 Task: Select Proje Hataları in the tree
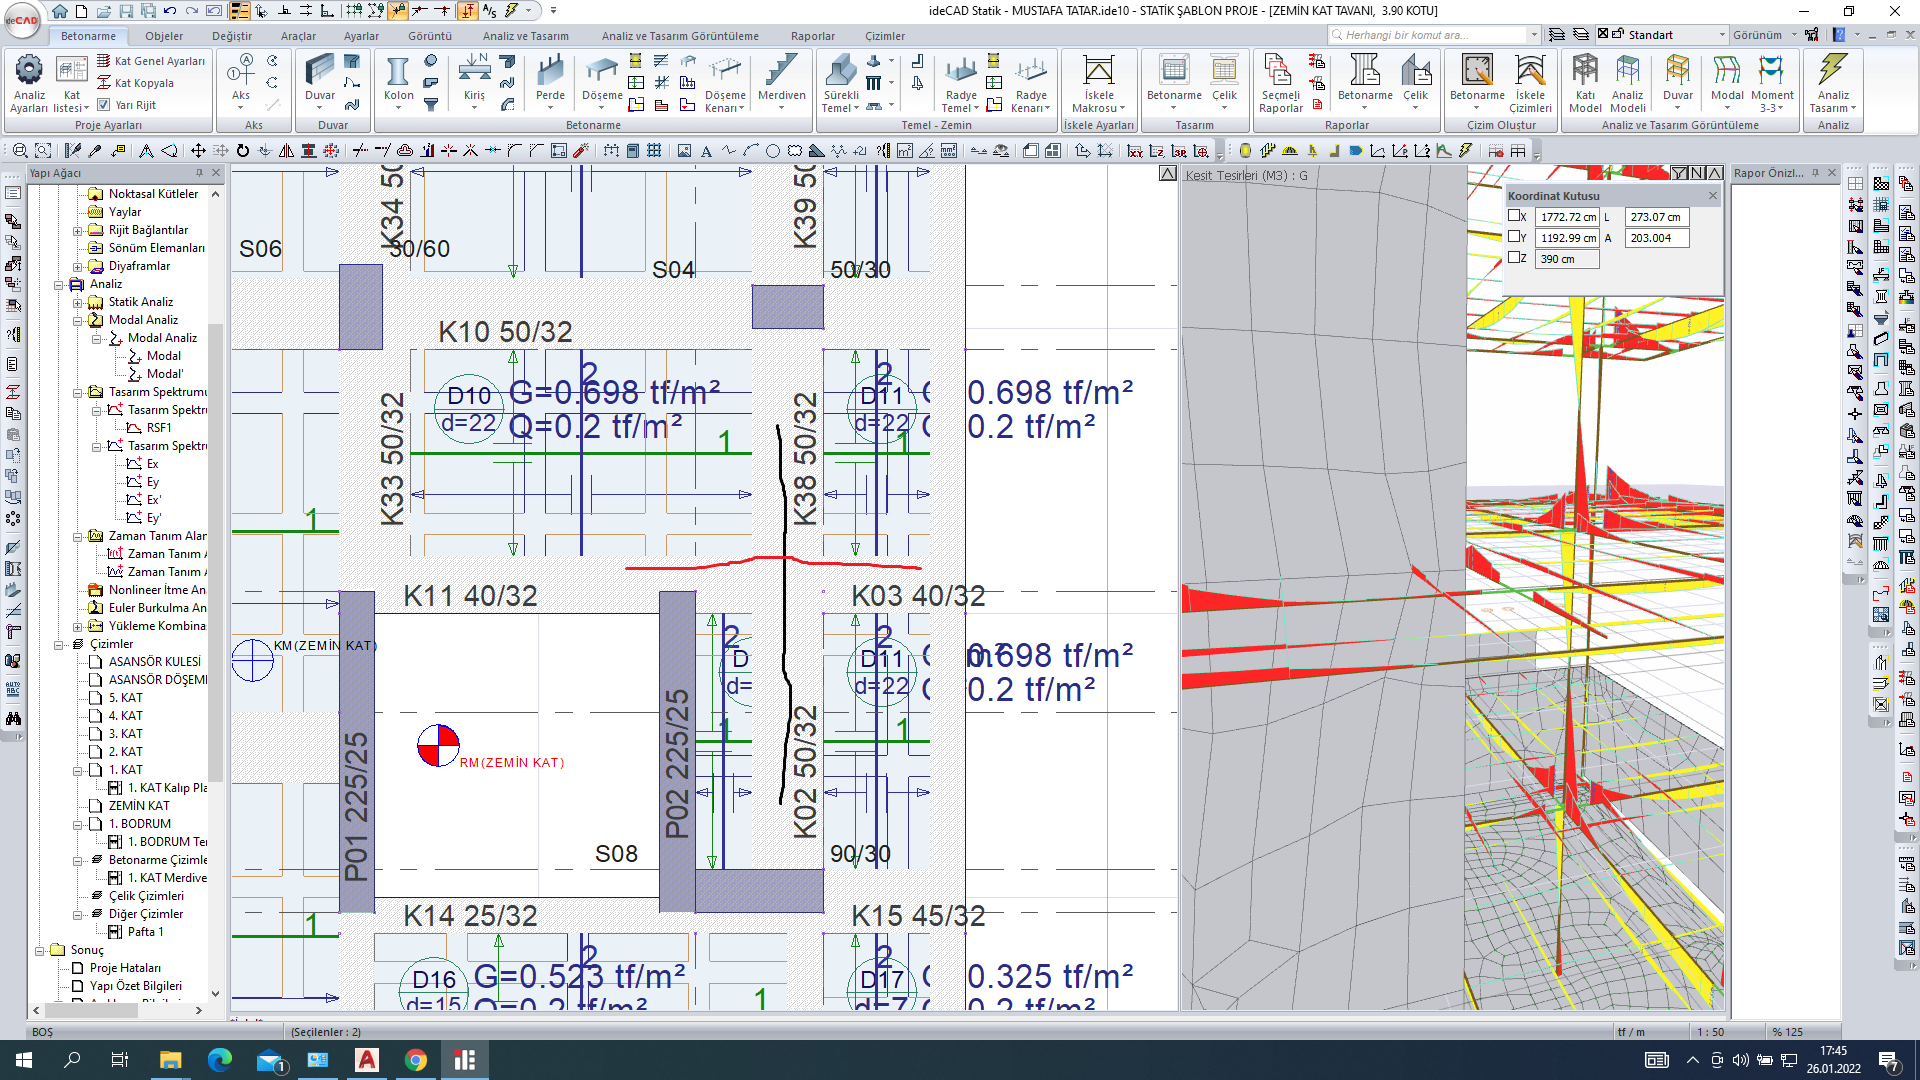(x=125, y=968)
